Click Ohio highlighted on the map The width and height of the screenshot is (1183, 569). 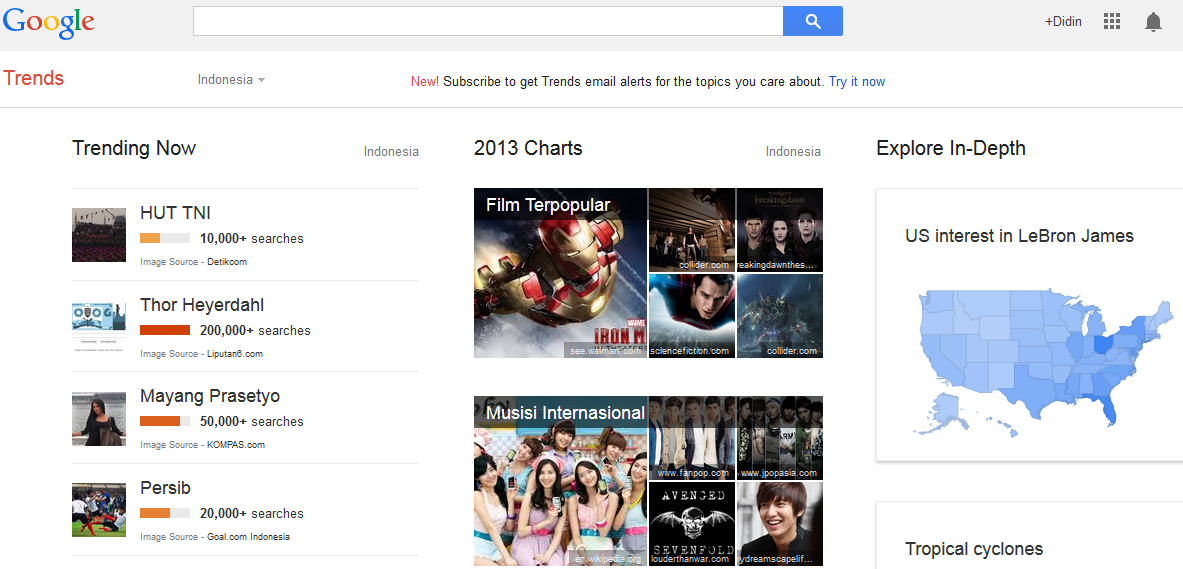tap(1102, 346)
